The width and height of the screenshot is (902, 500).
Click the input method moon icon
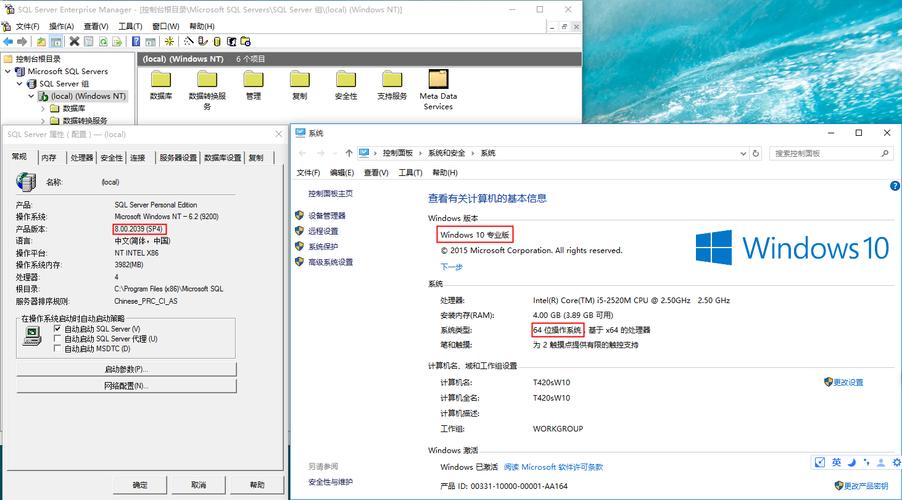click(851, 462)
